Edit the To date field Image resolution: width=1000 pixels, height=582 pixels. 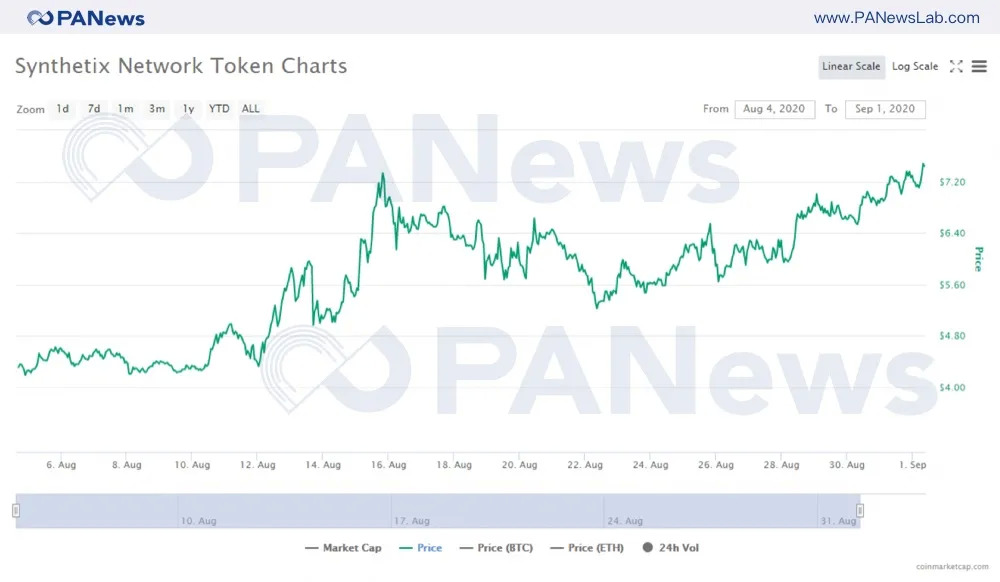point(885,109)
